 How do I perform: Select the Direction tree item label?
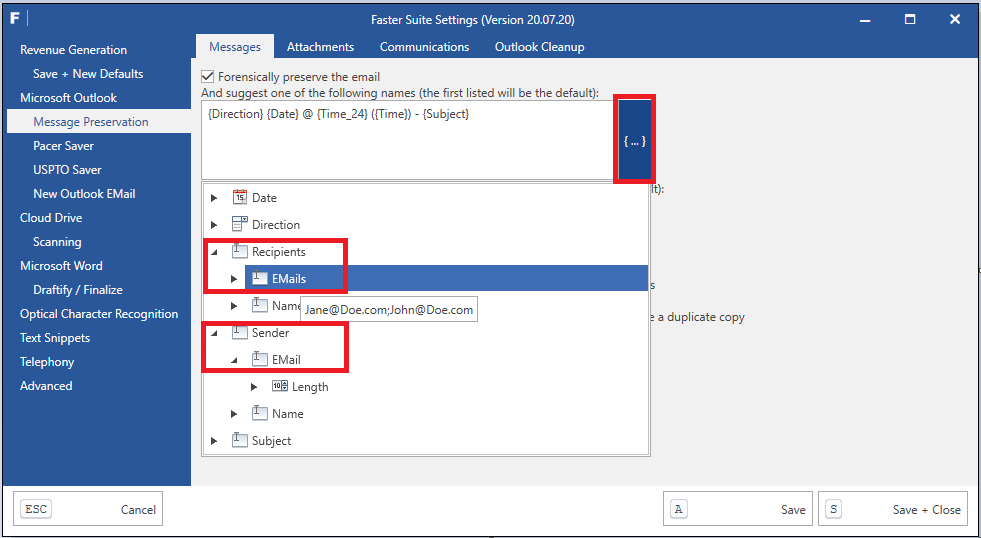coord(276,225)
